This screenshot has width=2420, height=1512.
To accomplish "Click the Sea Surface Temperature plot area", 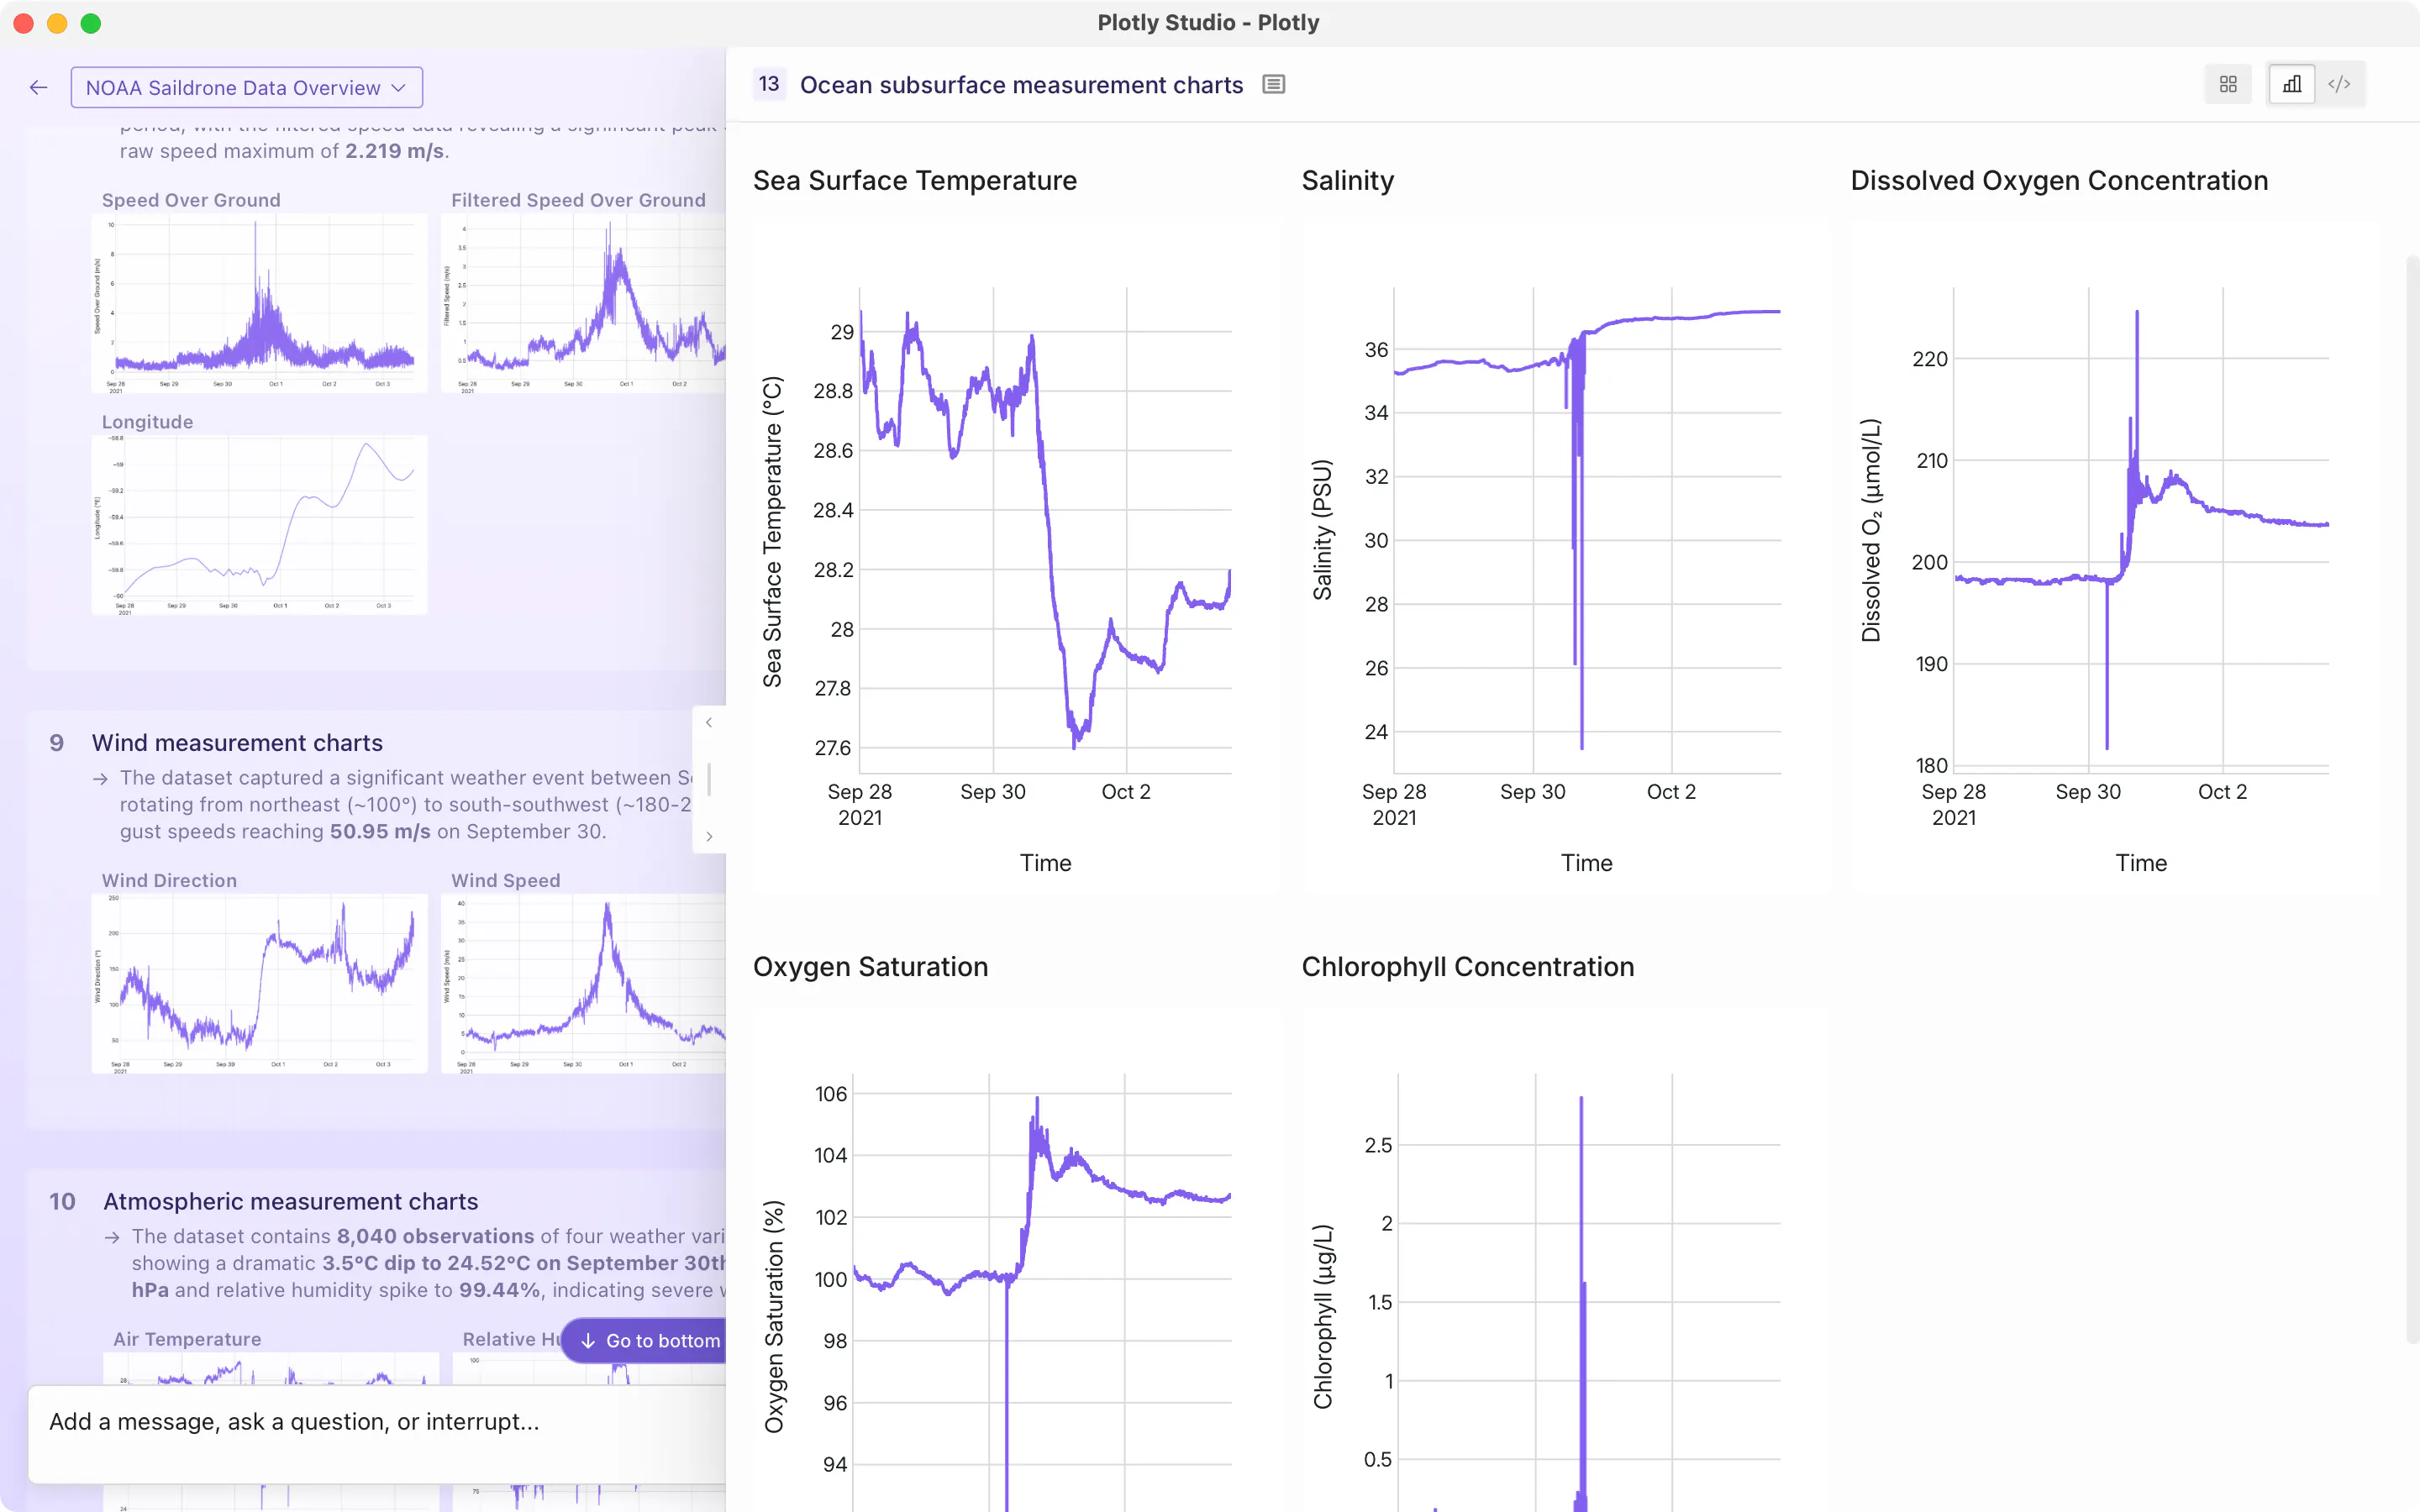I will coord(1045,530).
